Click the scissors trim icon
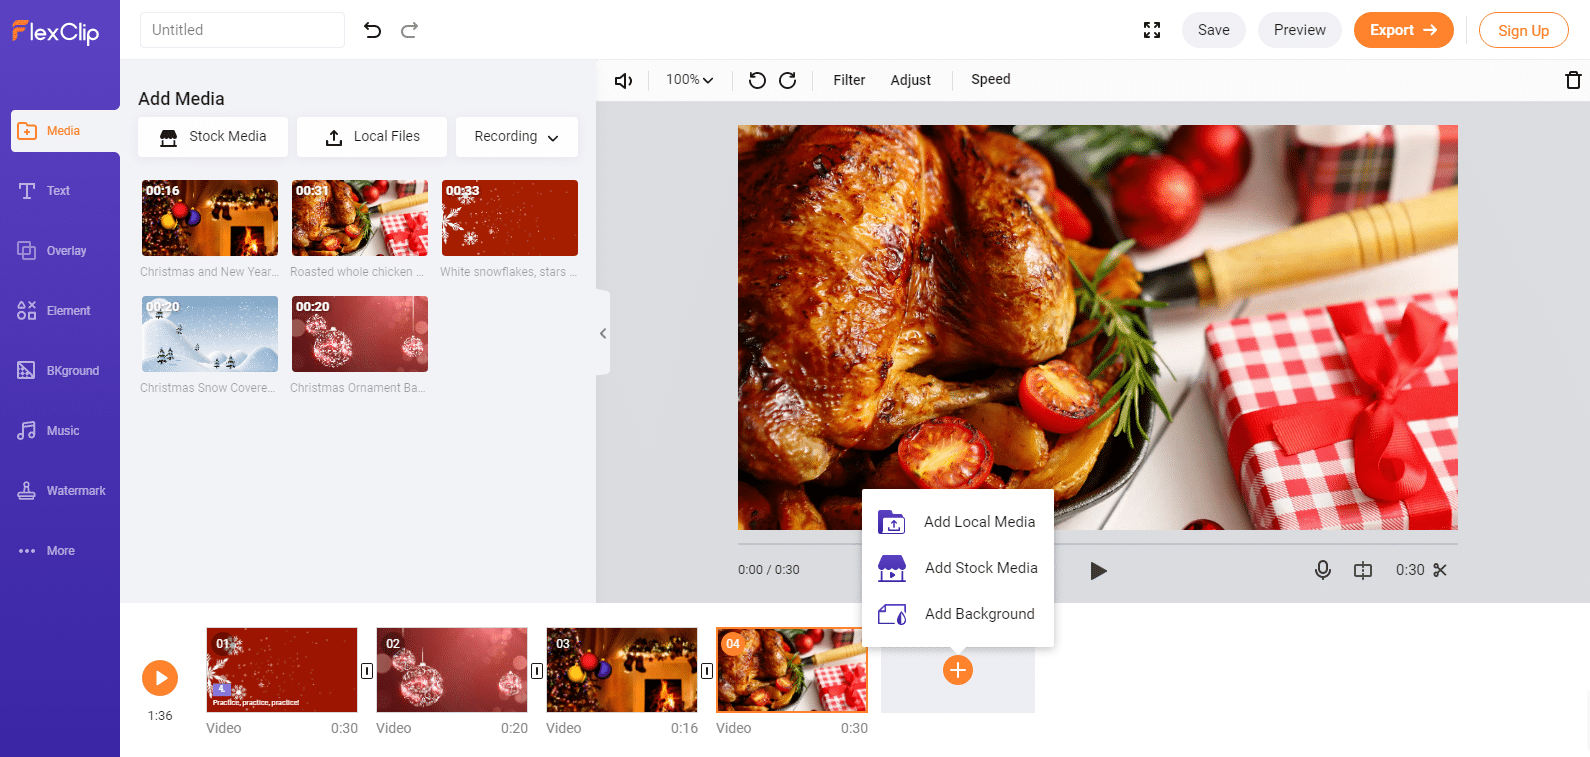The width and height of the screenshot is (1590, 757). point(1440,570)
